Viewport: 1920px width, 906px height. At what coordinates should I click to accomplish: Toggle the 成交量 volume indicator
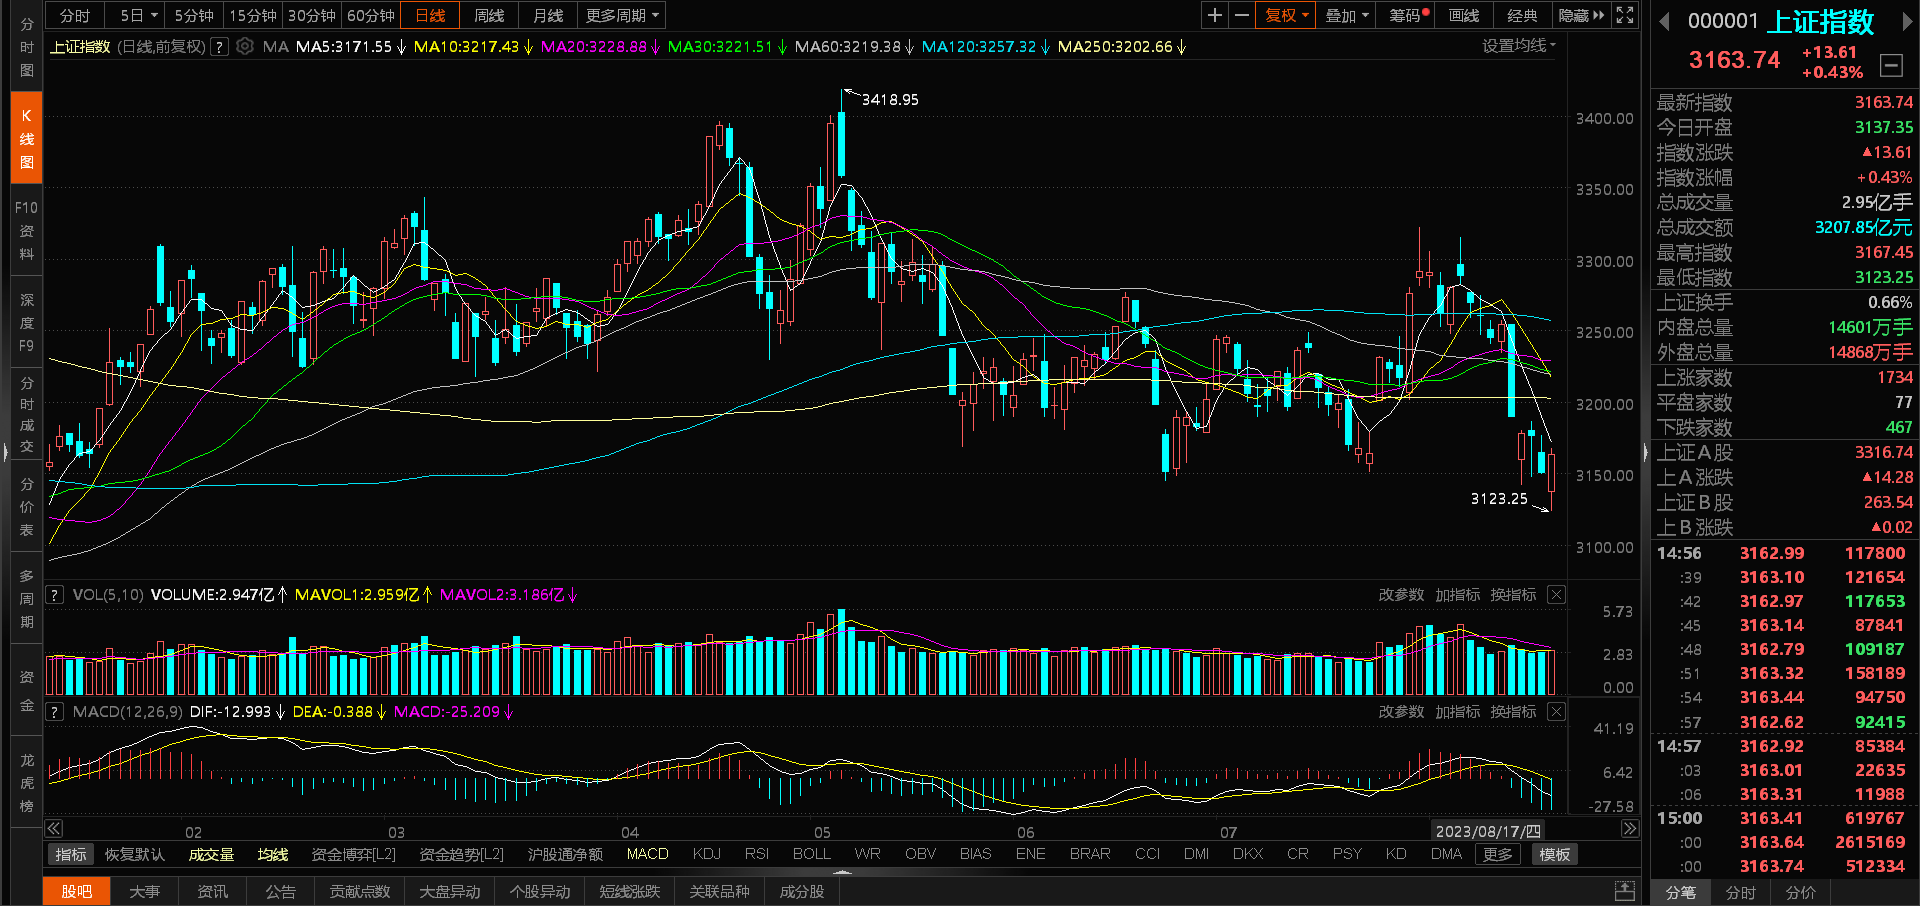pyautogui.click(x=211, y=855)
